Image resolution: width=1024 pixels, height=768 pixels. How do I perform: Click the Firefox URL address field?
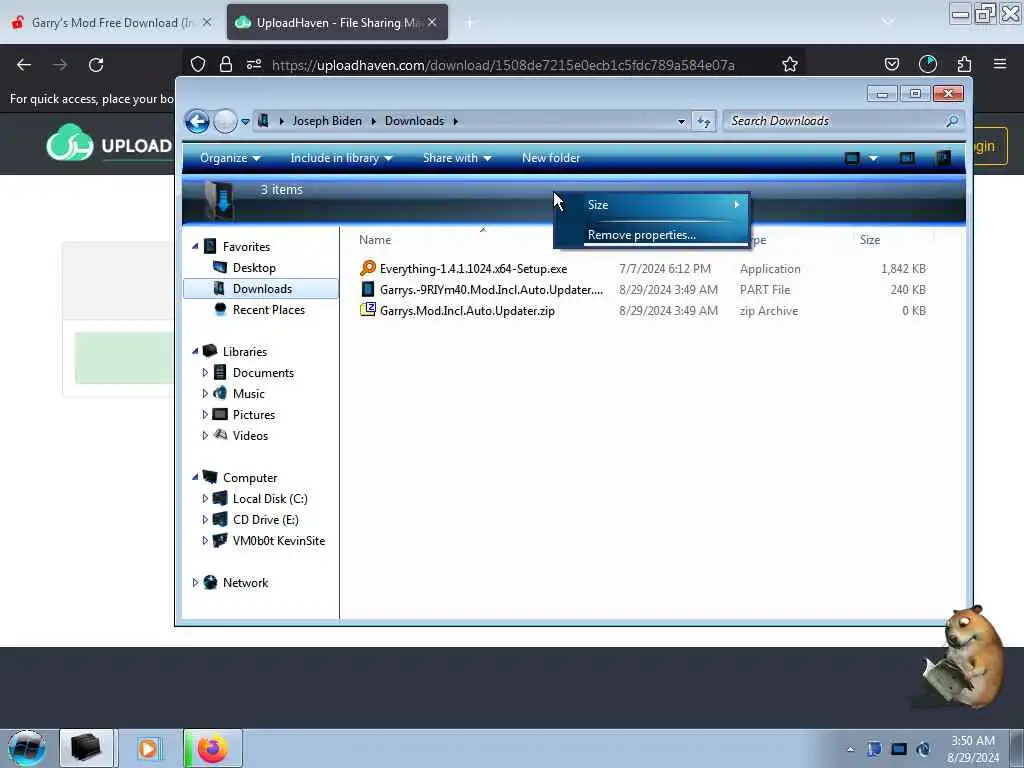point(503,65)
